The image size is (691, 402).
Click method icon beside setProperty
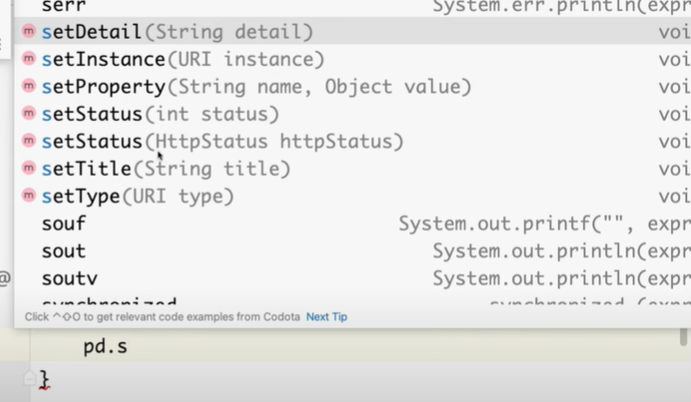(x=29, y=86)
